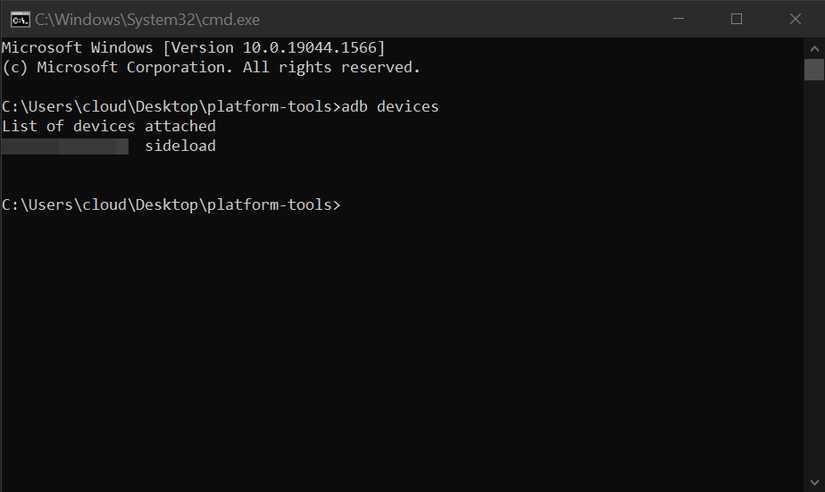The image size is (825, 492).
Task: Click the blurred device serial number
Action: [x=65, y=146]
